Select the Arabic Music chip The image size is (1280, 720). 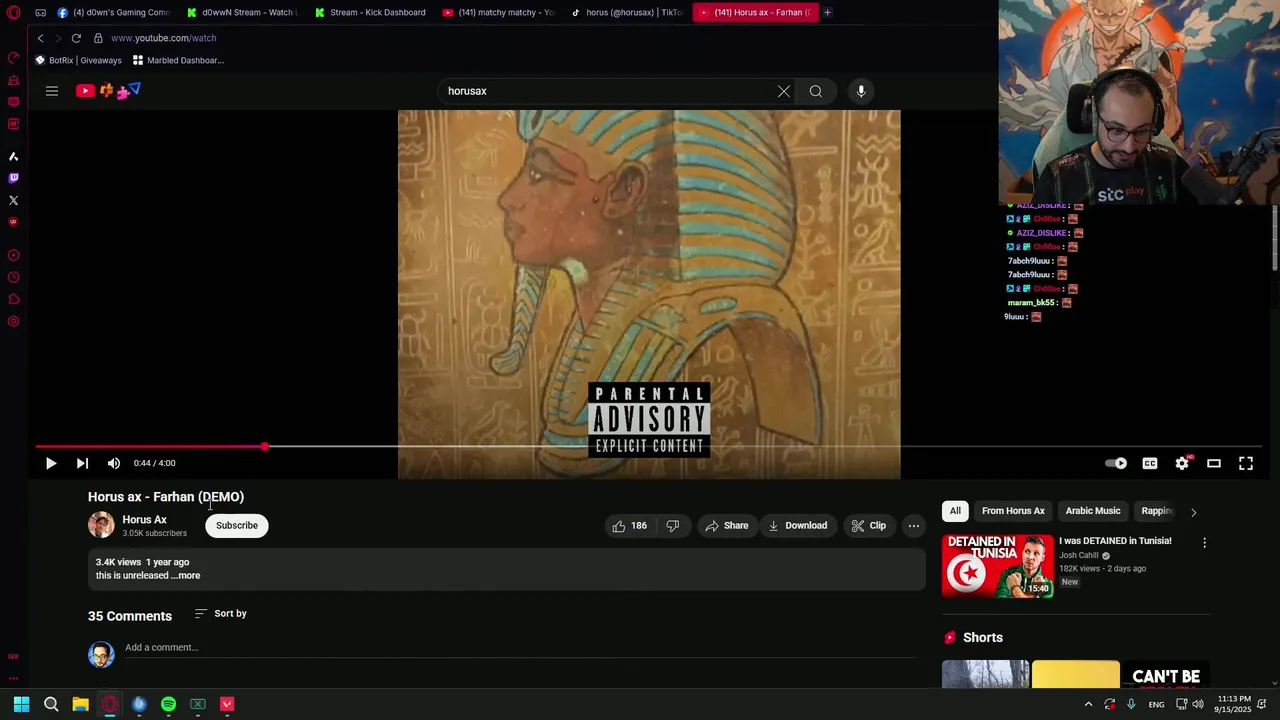pos(1093,511)
